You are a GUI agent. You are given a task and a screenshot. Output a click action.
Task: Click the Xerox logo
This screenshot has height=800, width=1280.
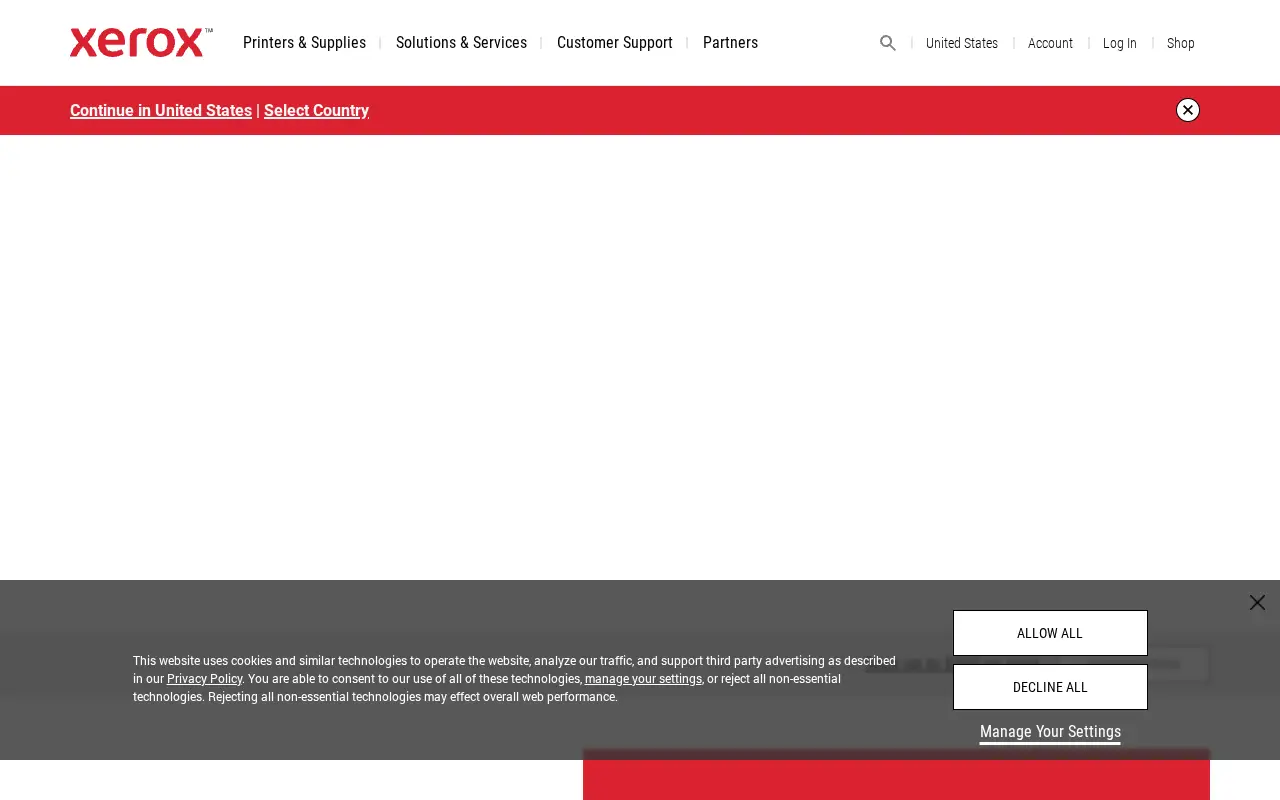click(141, 42)
